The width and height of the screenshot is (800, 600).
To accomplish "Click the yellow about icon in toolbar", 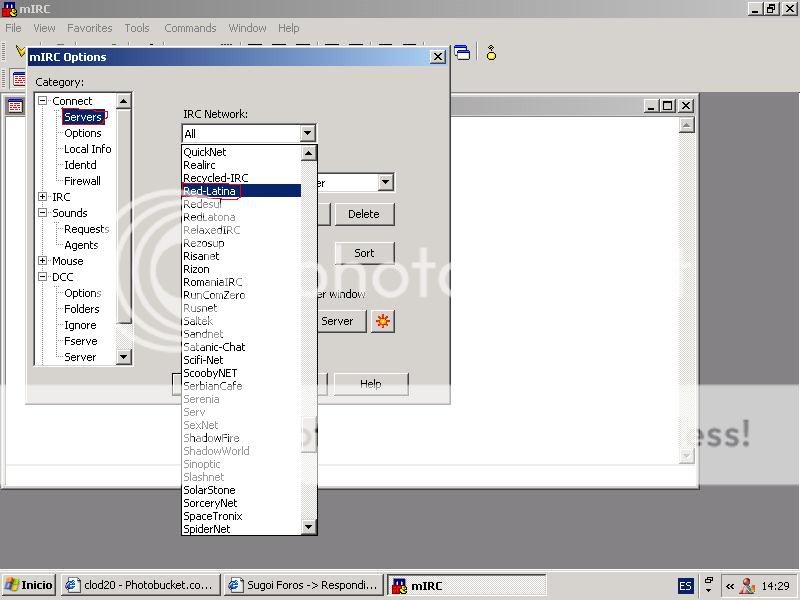I will (x=491, y=53).
